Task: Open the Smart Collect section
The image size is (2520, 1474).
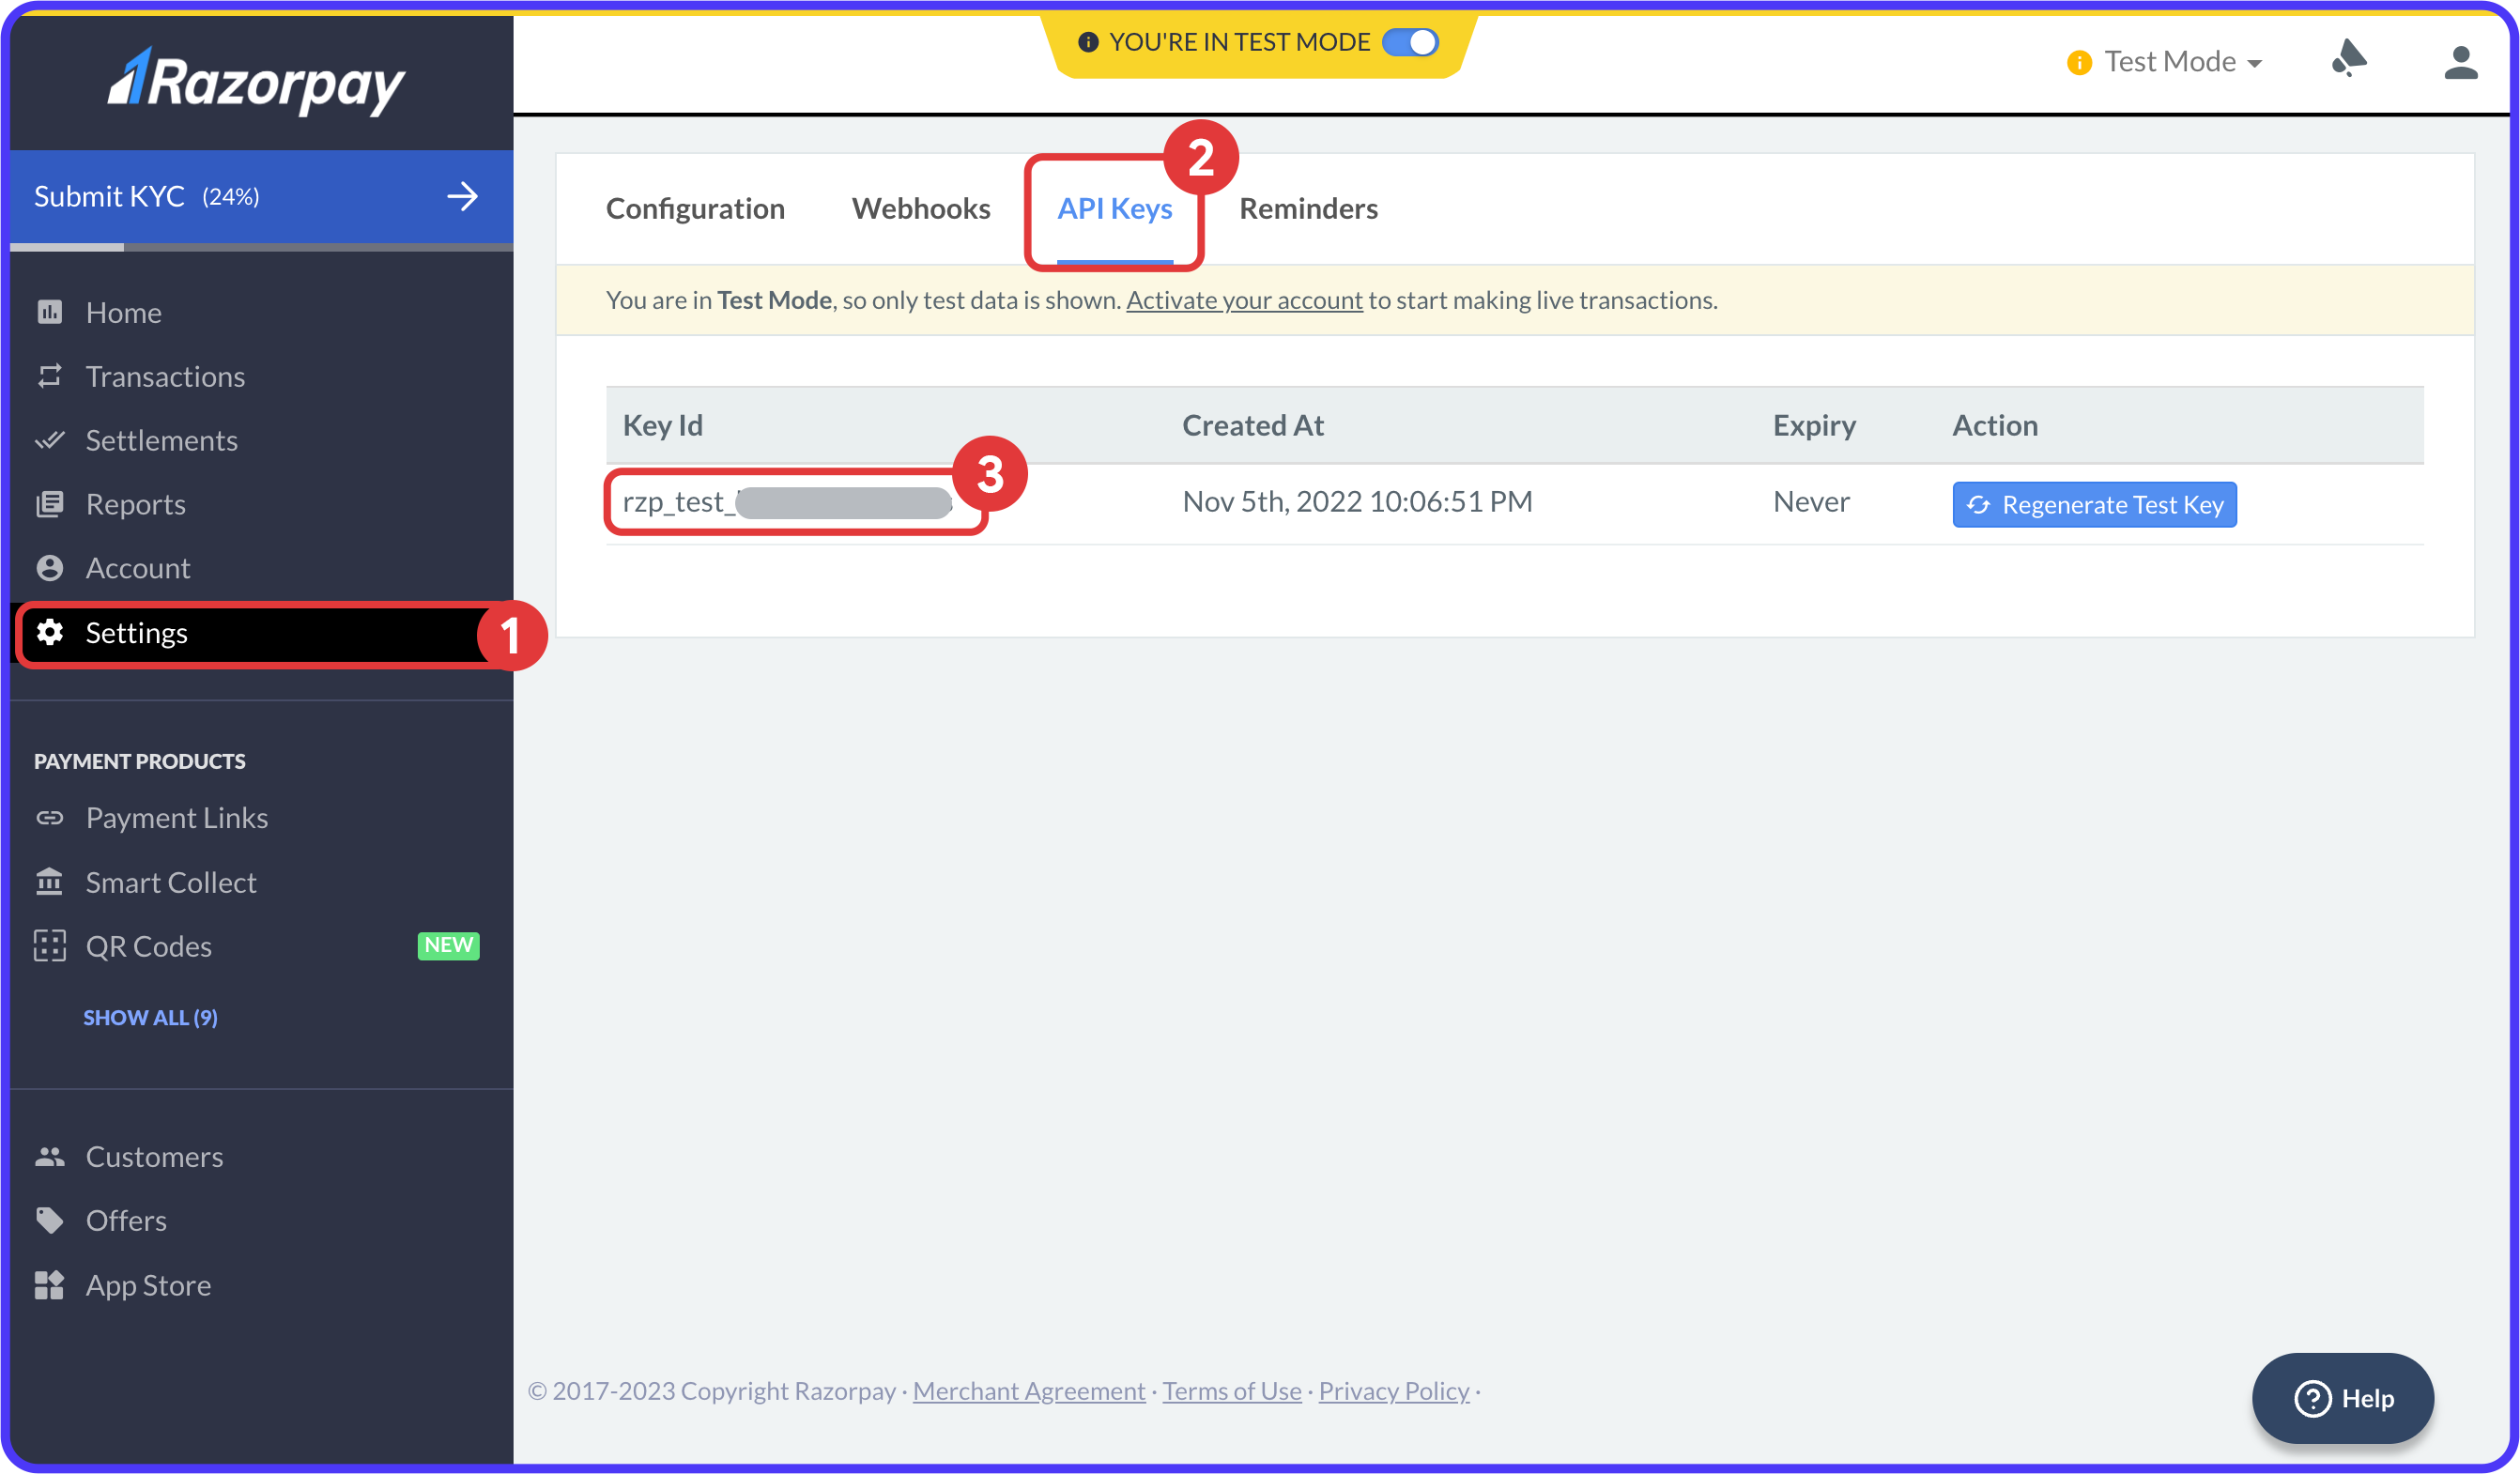Action: click(171, 882)
